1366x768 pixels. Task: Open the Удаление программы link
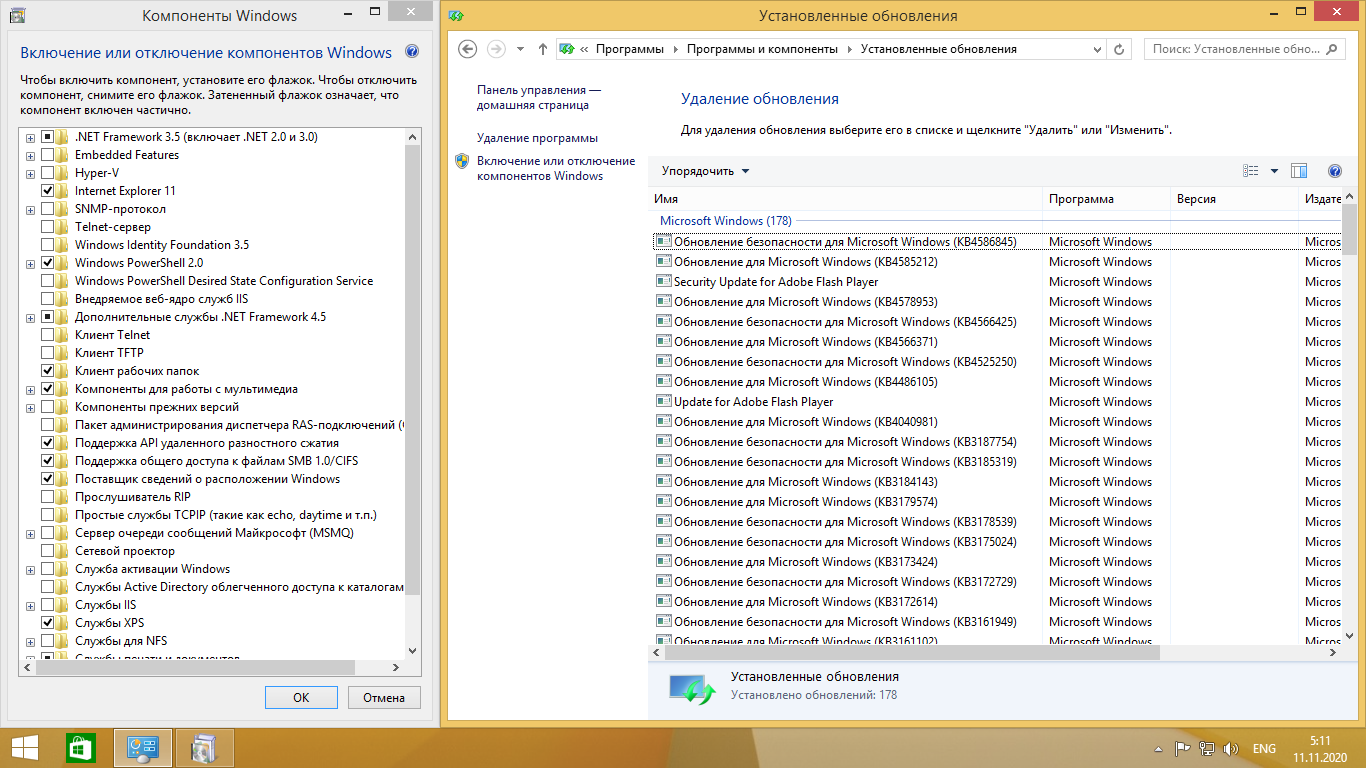click(537, 138)
